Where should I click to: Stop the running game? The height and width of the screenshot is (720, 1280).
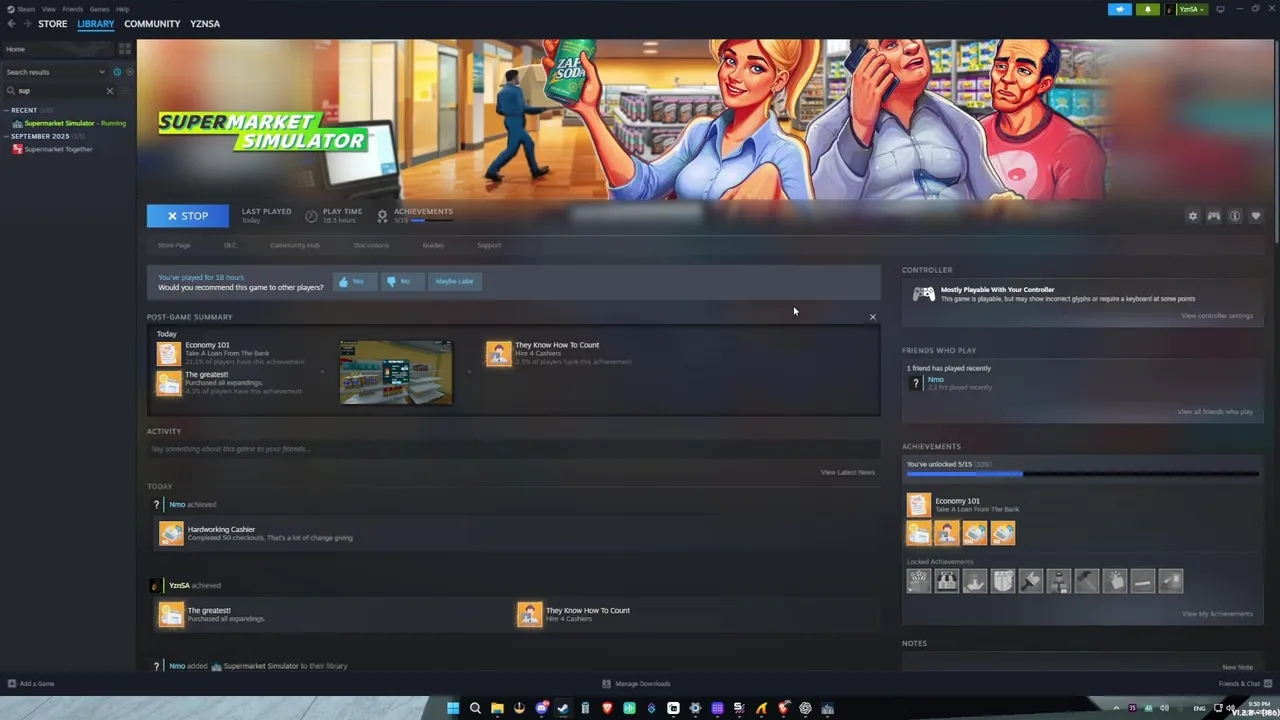[187, 216]
